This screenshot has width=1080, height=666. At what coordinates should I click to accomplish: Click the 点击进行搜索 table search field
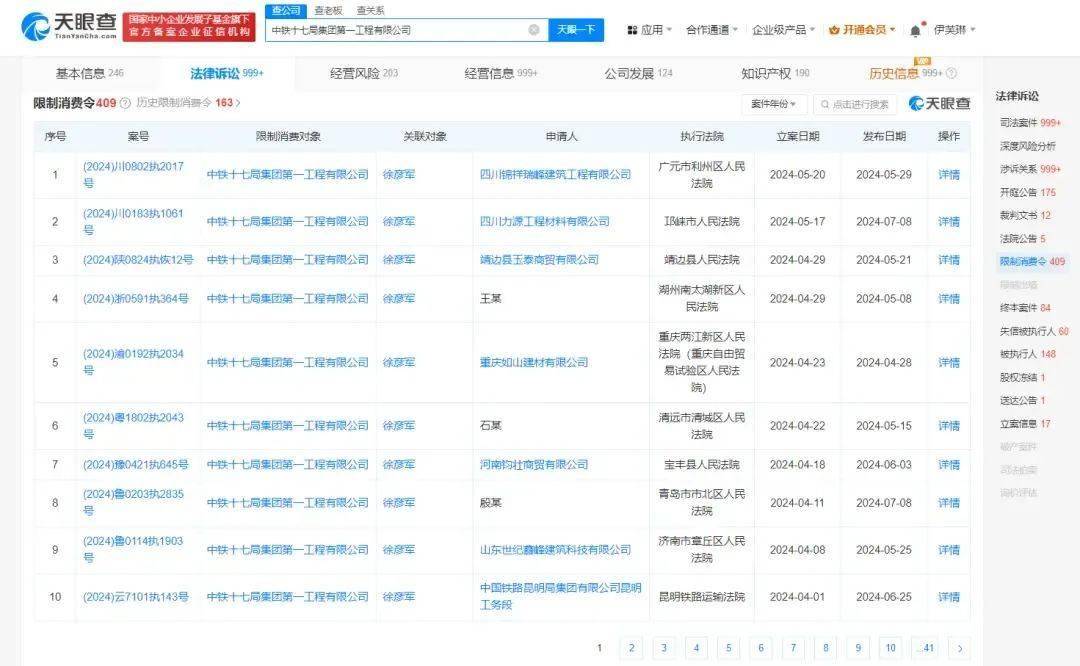[855, 104]
